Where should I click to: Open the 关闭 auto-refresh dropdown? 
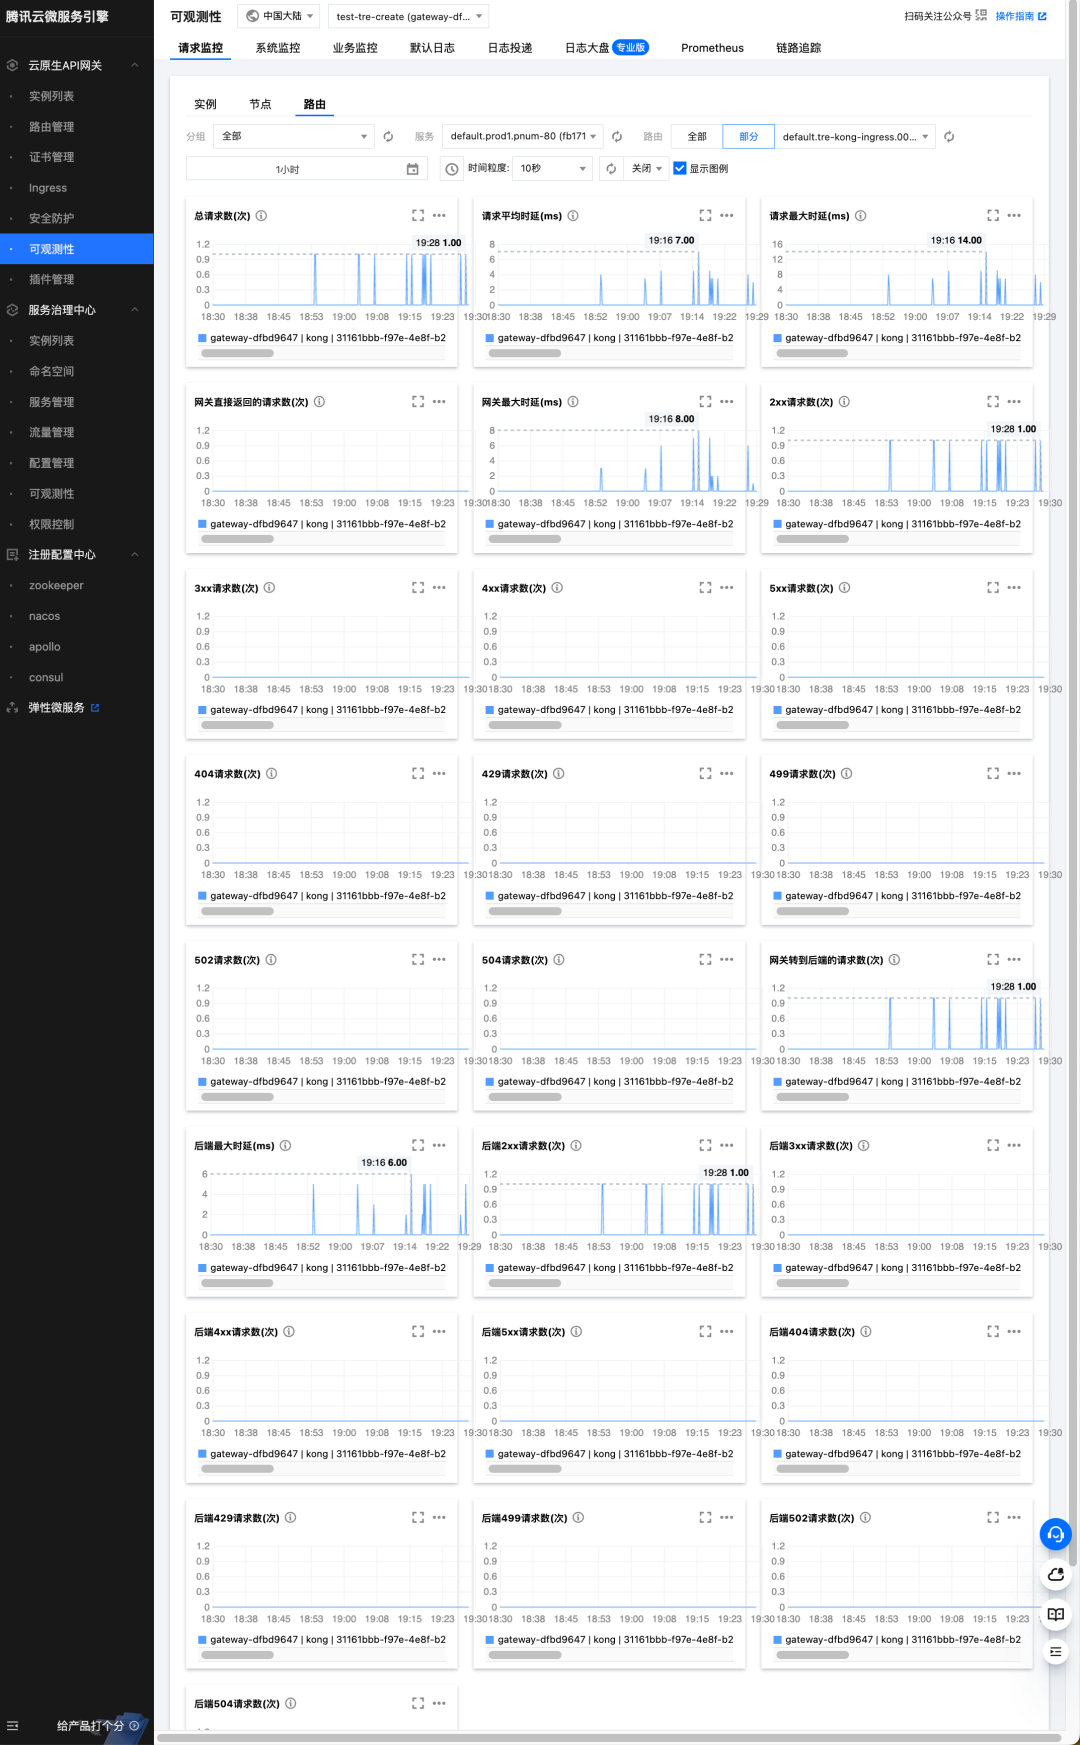646,169
